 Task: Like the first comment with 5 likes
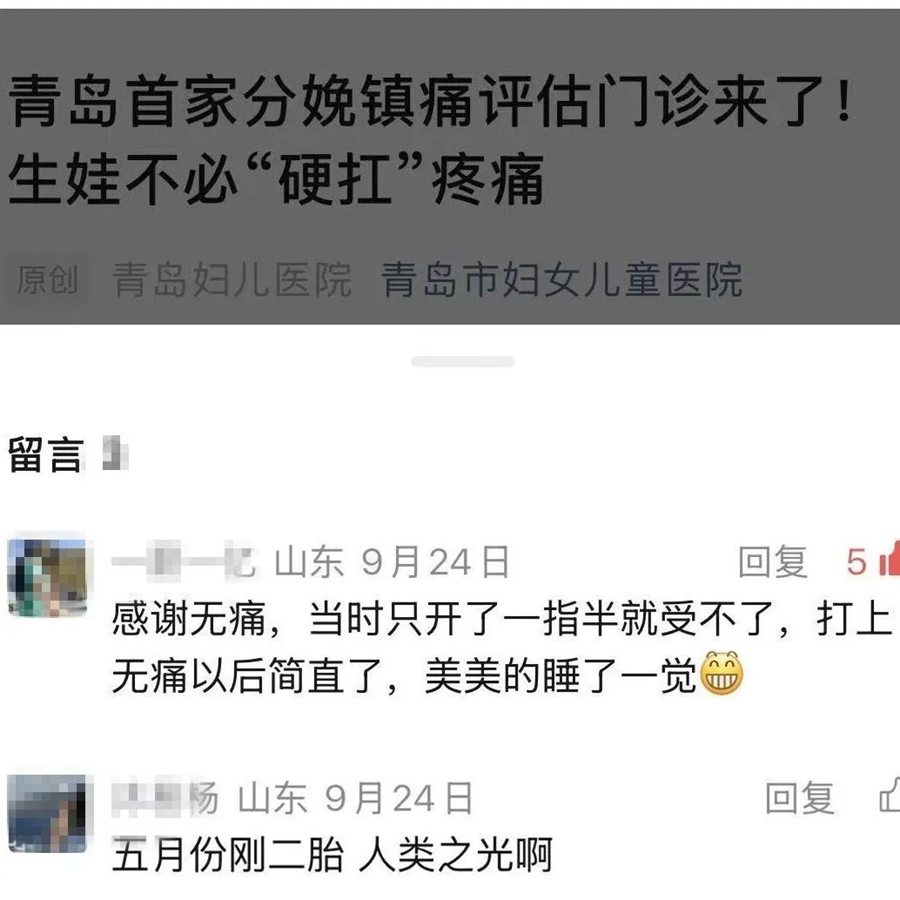click(889, 558)
